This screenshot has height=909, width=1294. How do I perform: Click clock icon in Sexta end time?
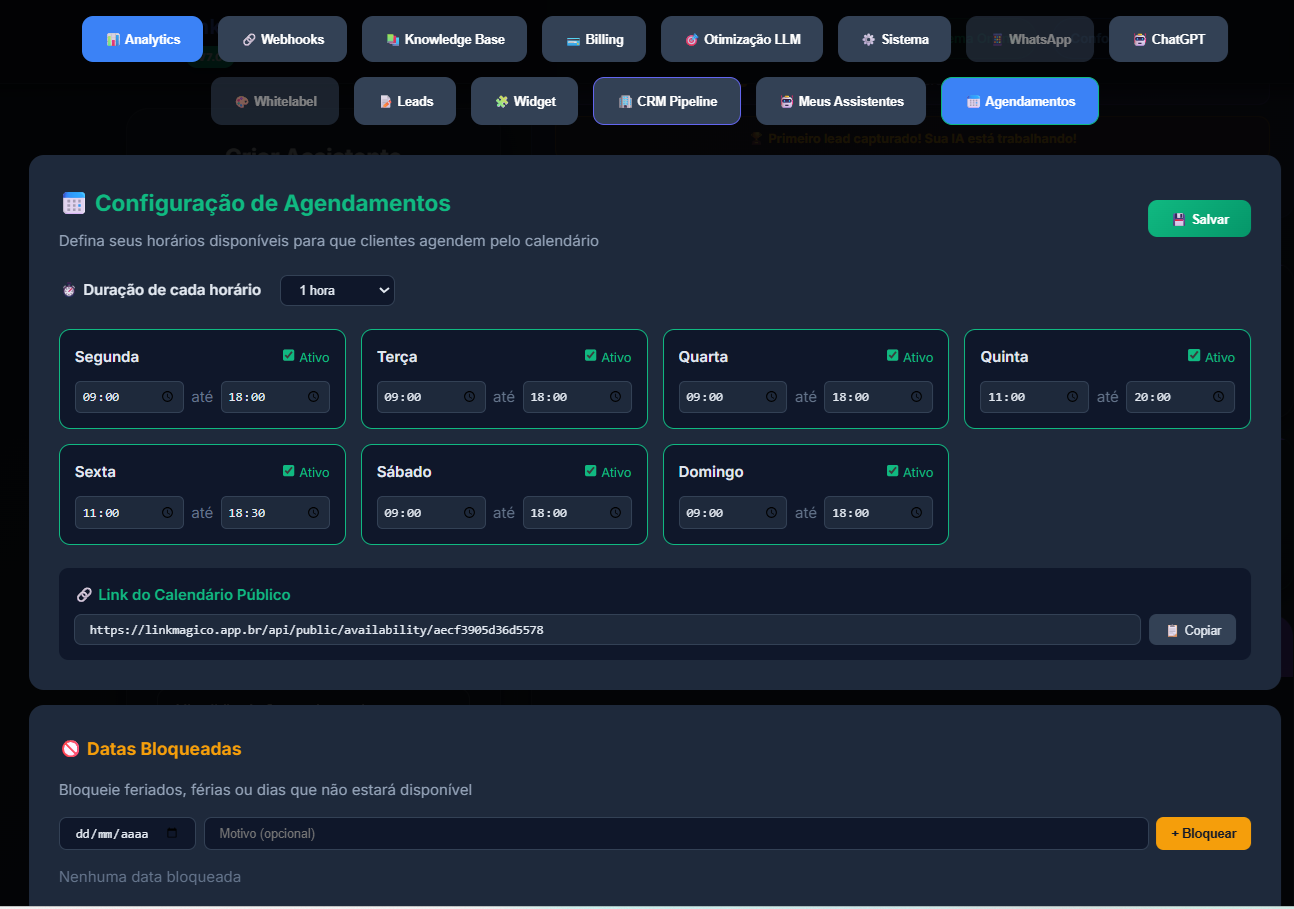314,513
